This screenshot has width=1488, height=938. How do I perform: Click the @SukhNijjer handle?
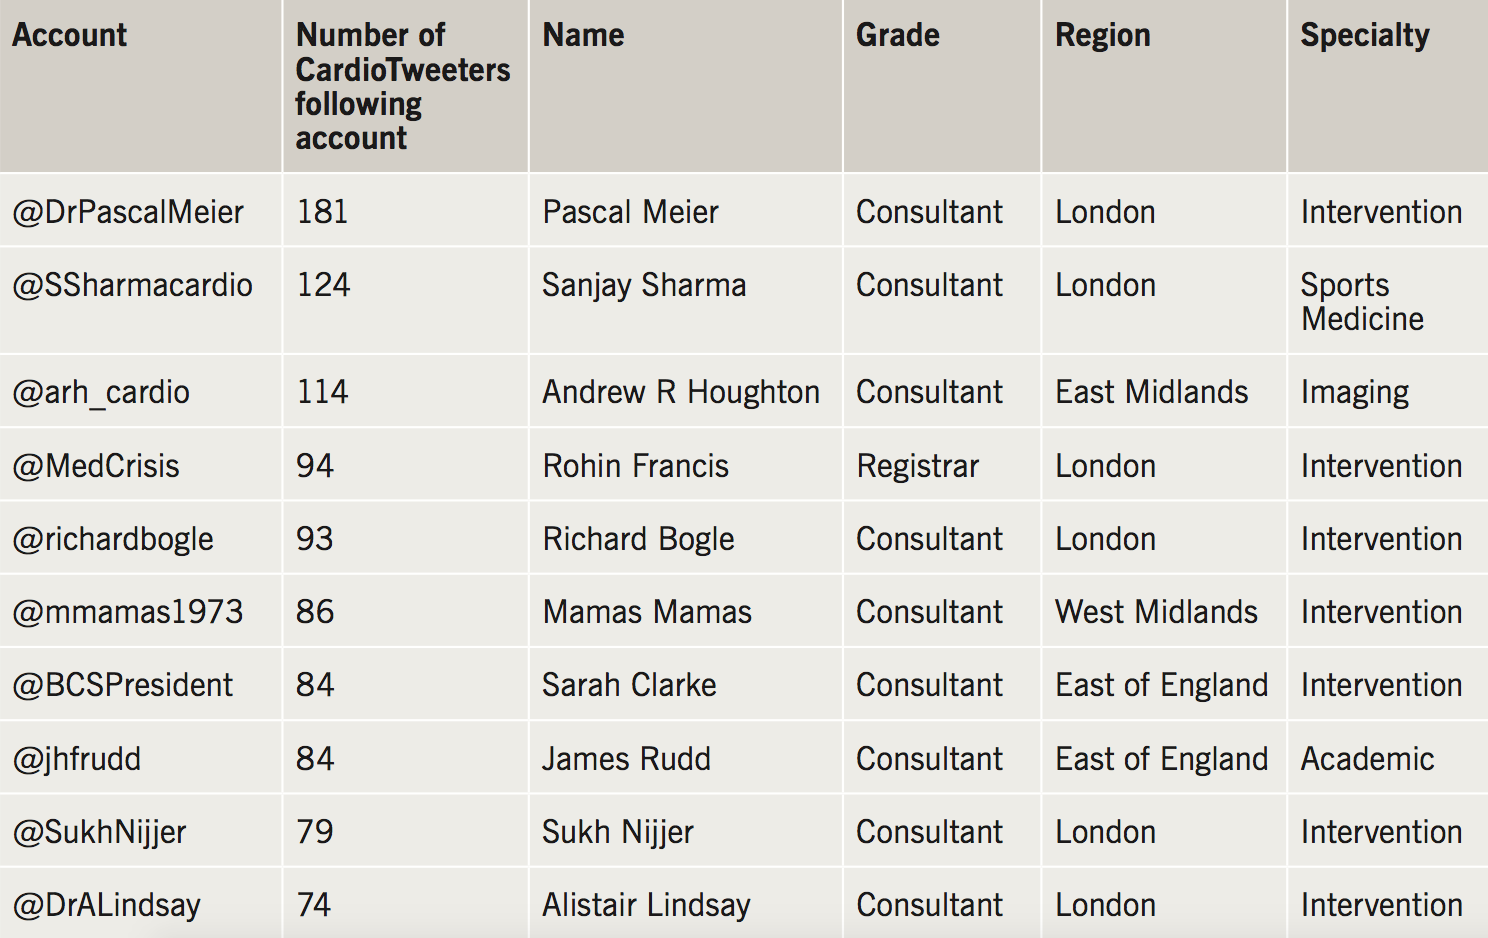[99, 832]
